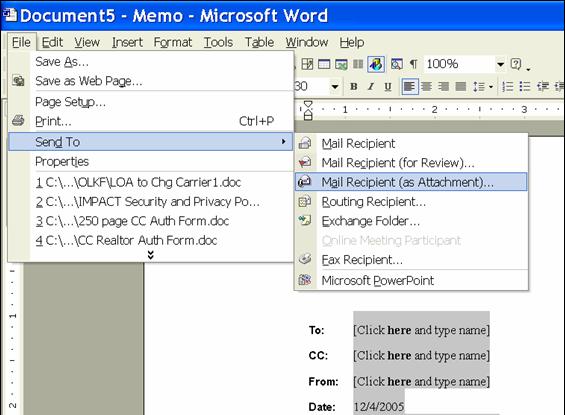Open recent file LOA to Chg Carrier1.doc
The width and height of the screenshot is (565, 415).
[x=151, y=182]
